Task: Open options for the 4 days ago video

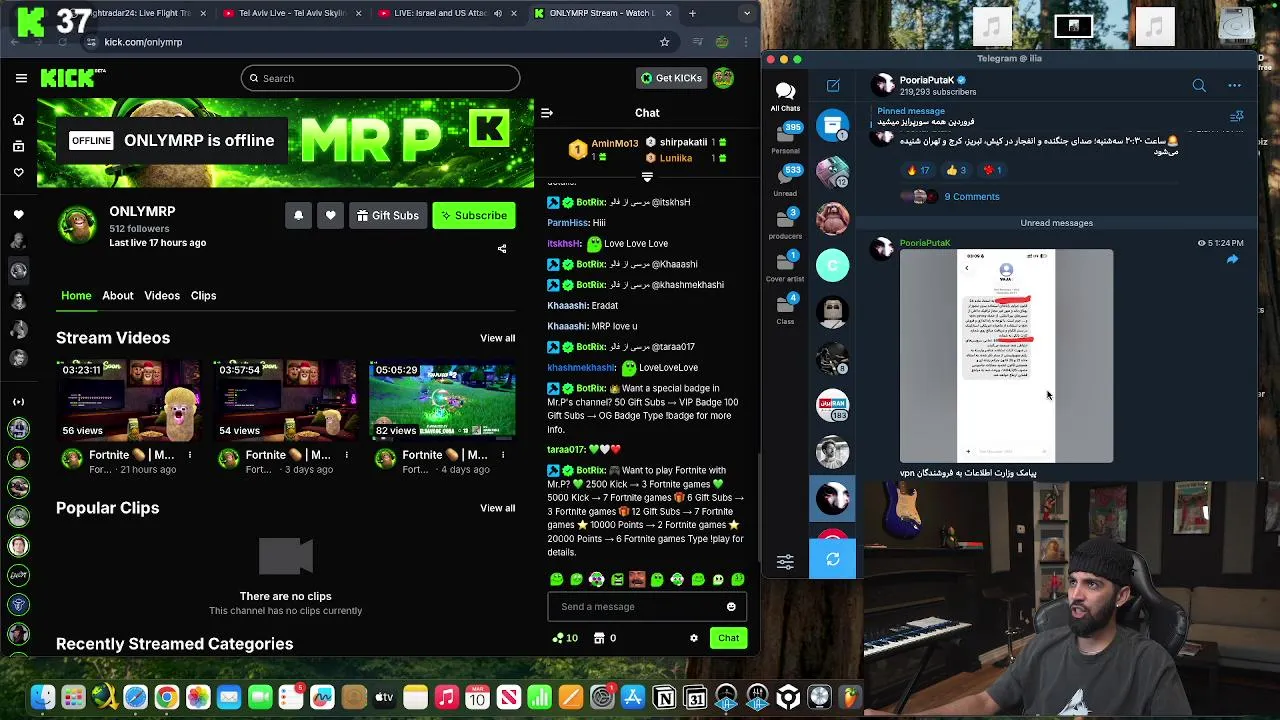Action: 502,455
